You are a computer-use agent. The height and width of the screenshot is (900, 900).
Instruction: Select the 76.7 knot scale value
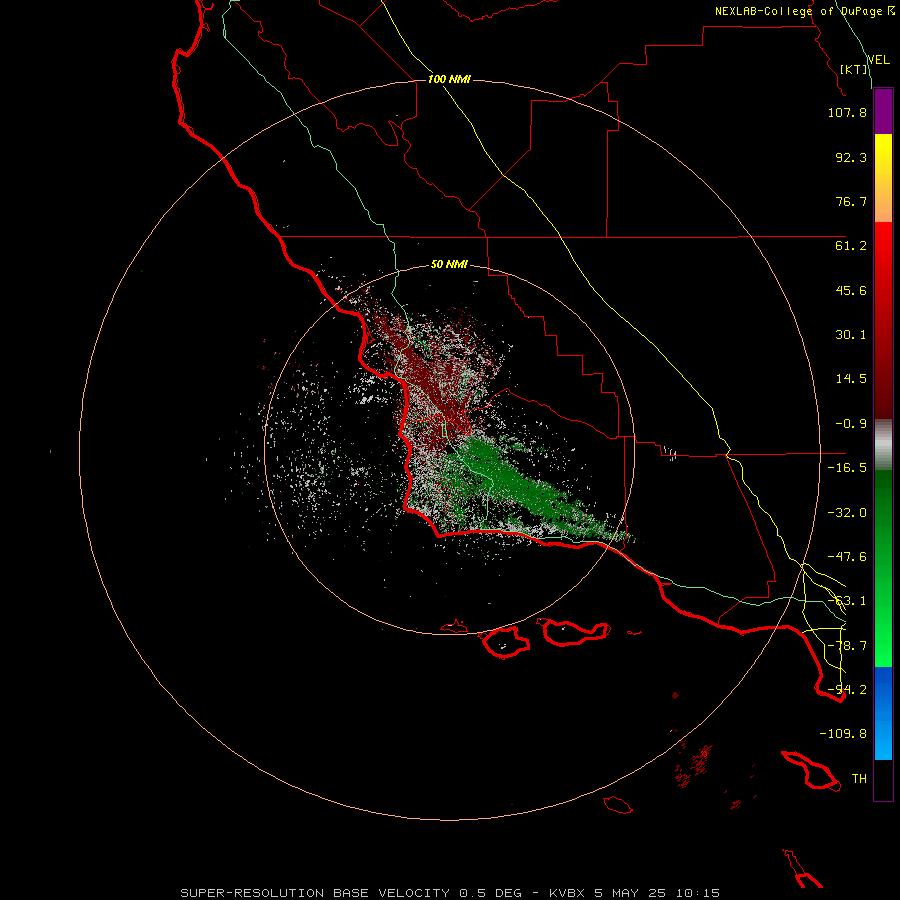pos(851,201)
